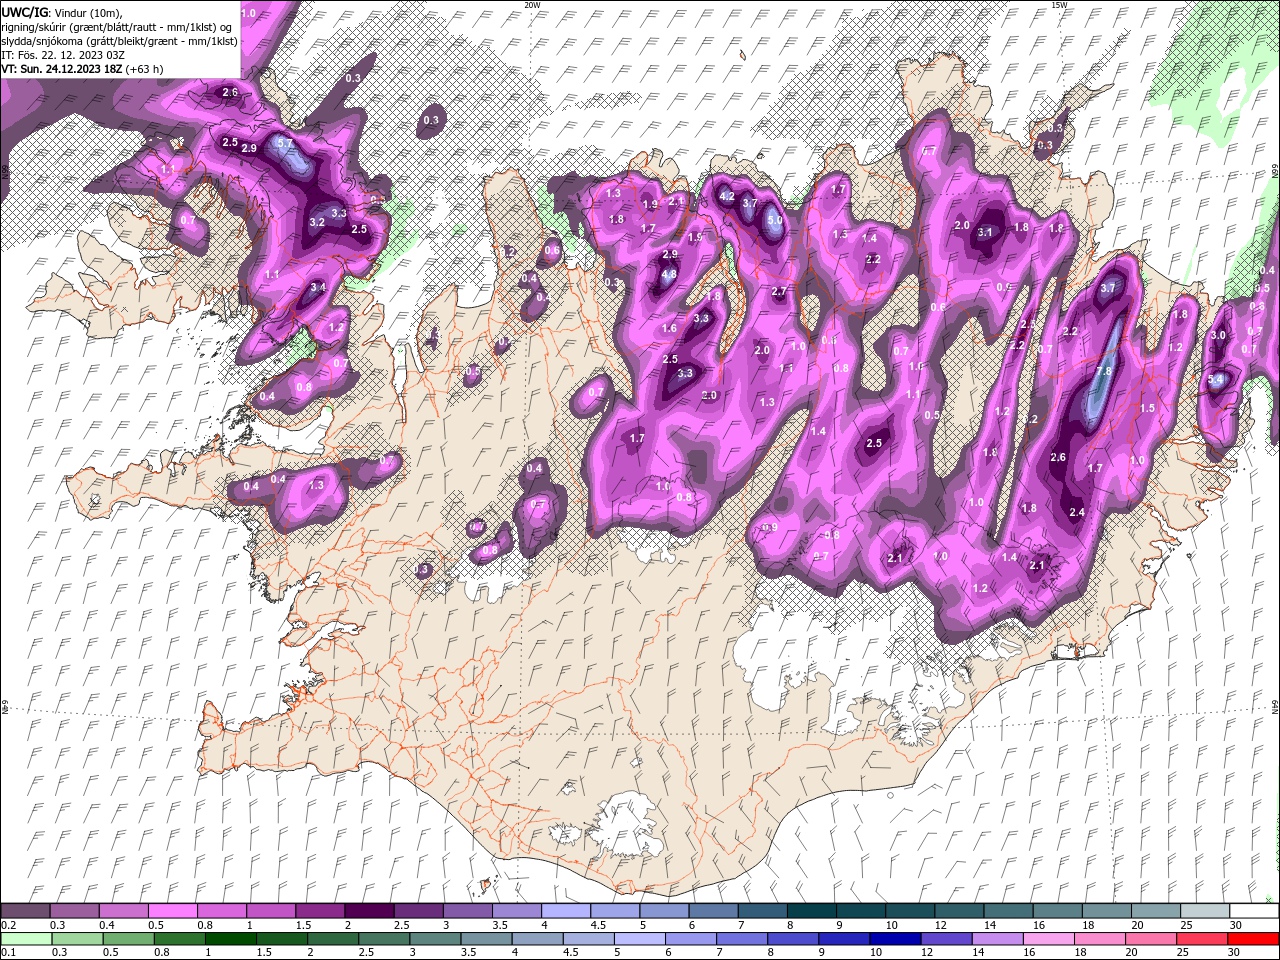Select the deep blue rain swatch between 10 and 12
The height and width of the screenshot is (960, 1280).
[x=896, y=939]
